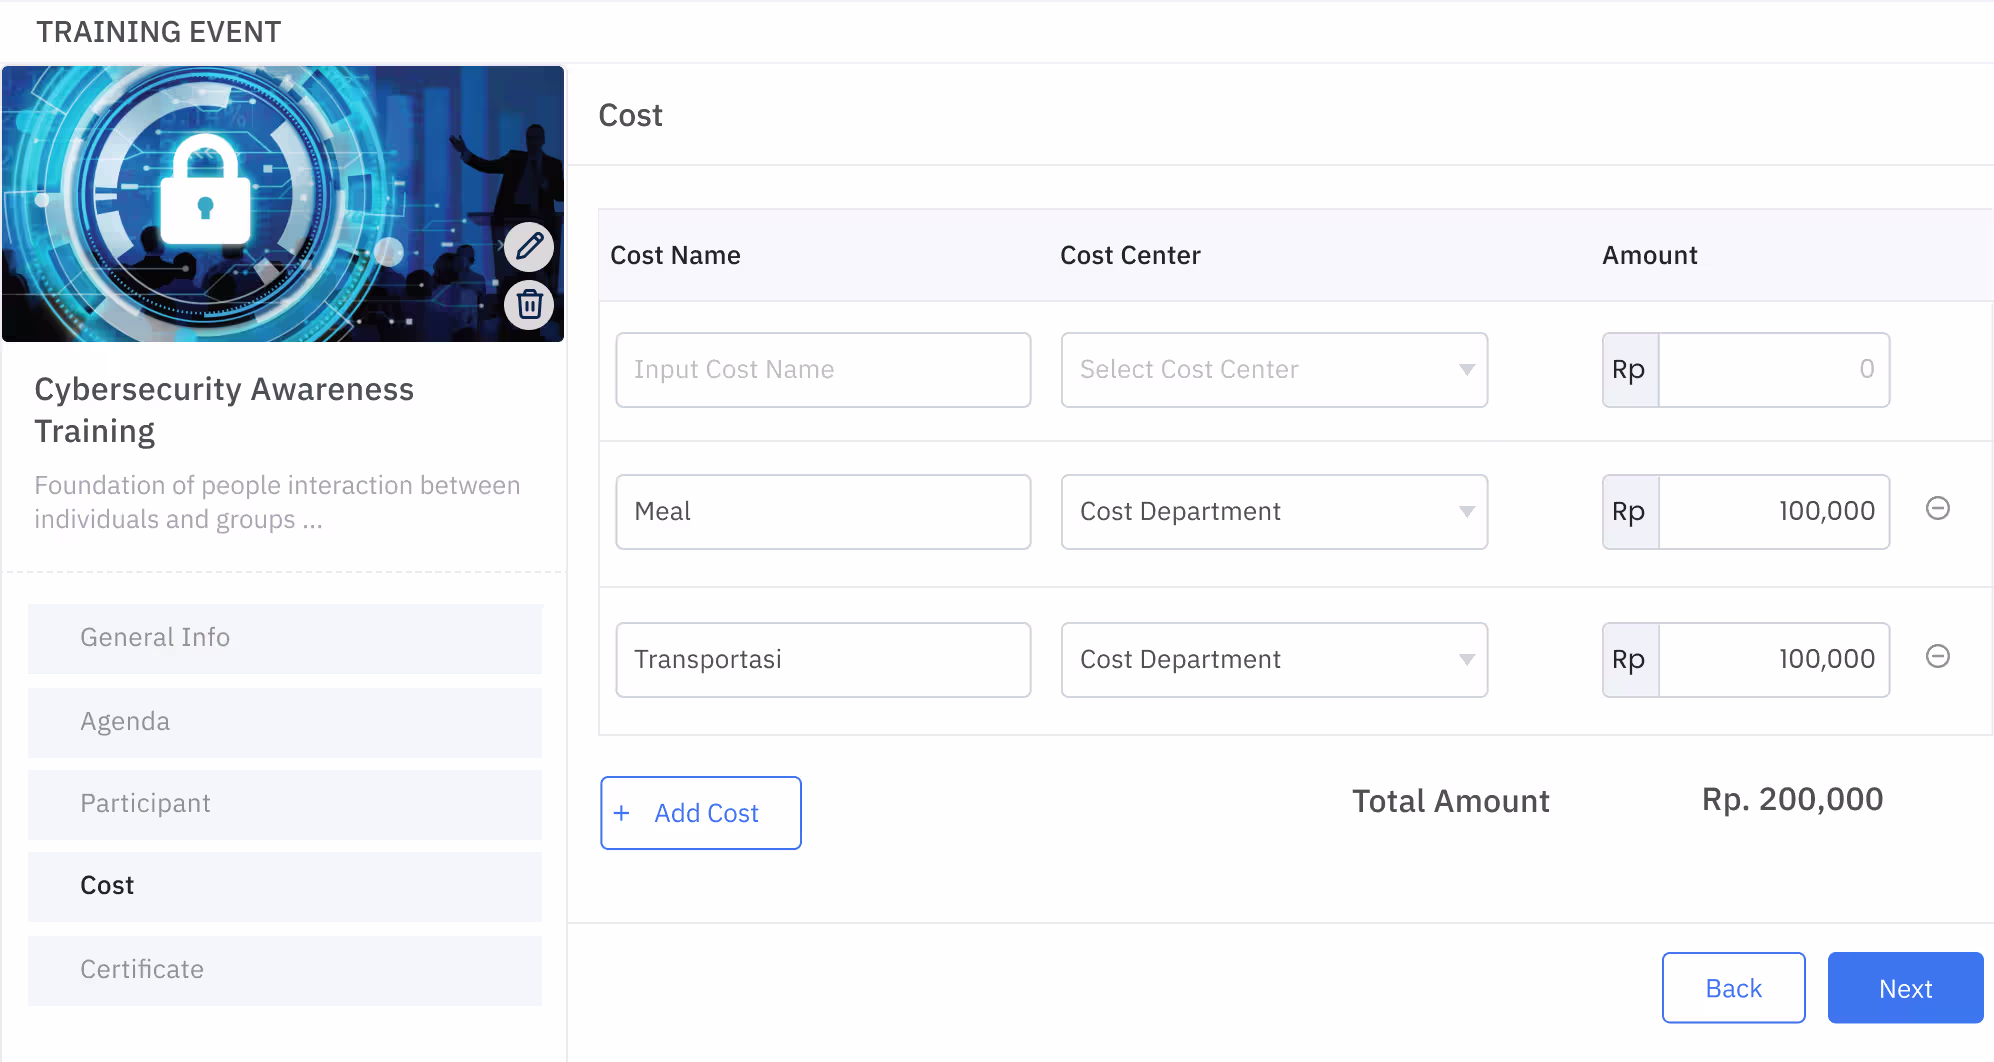
Task: Click the pencil edit icon on the cover image
Action: click(x=529, y=246)
